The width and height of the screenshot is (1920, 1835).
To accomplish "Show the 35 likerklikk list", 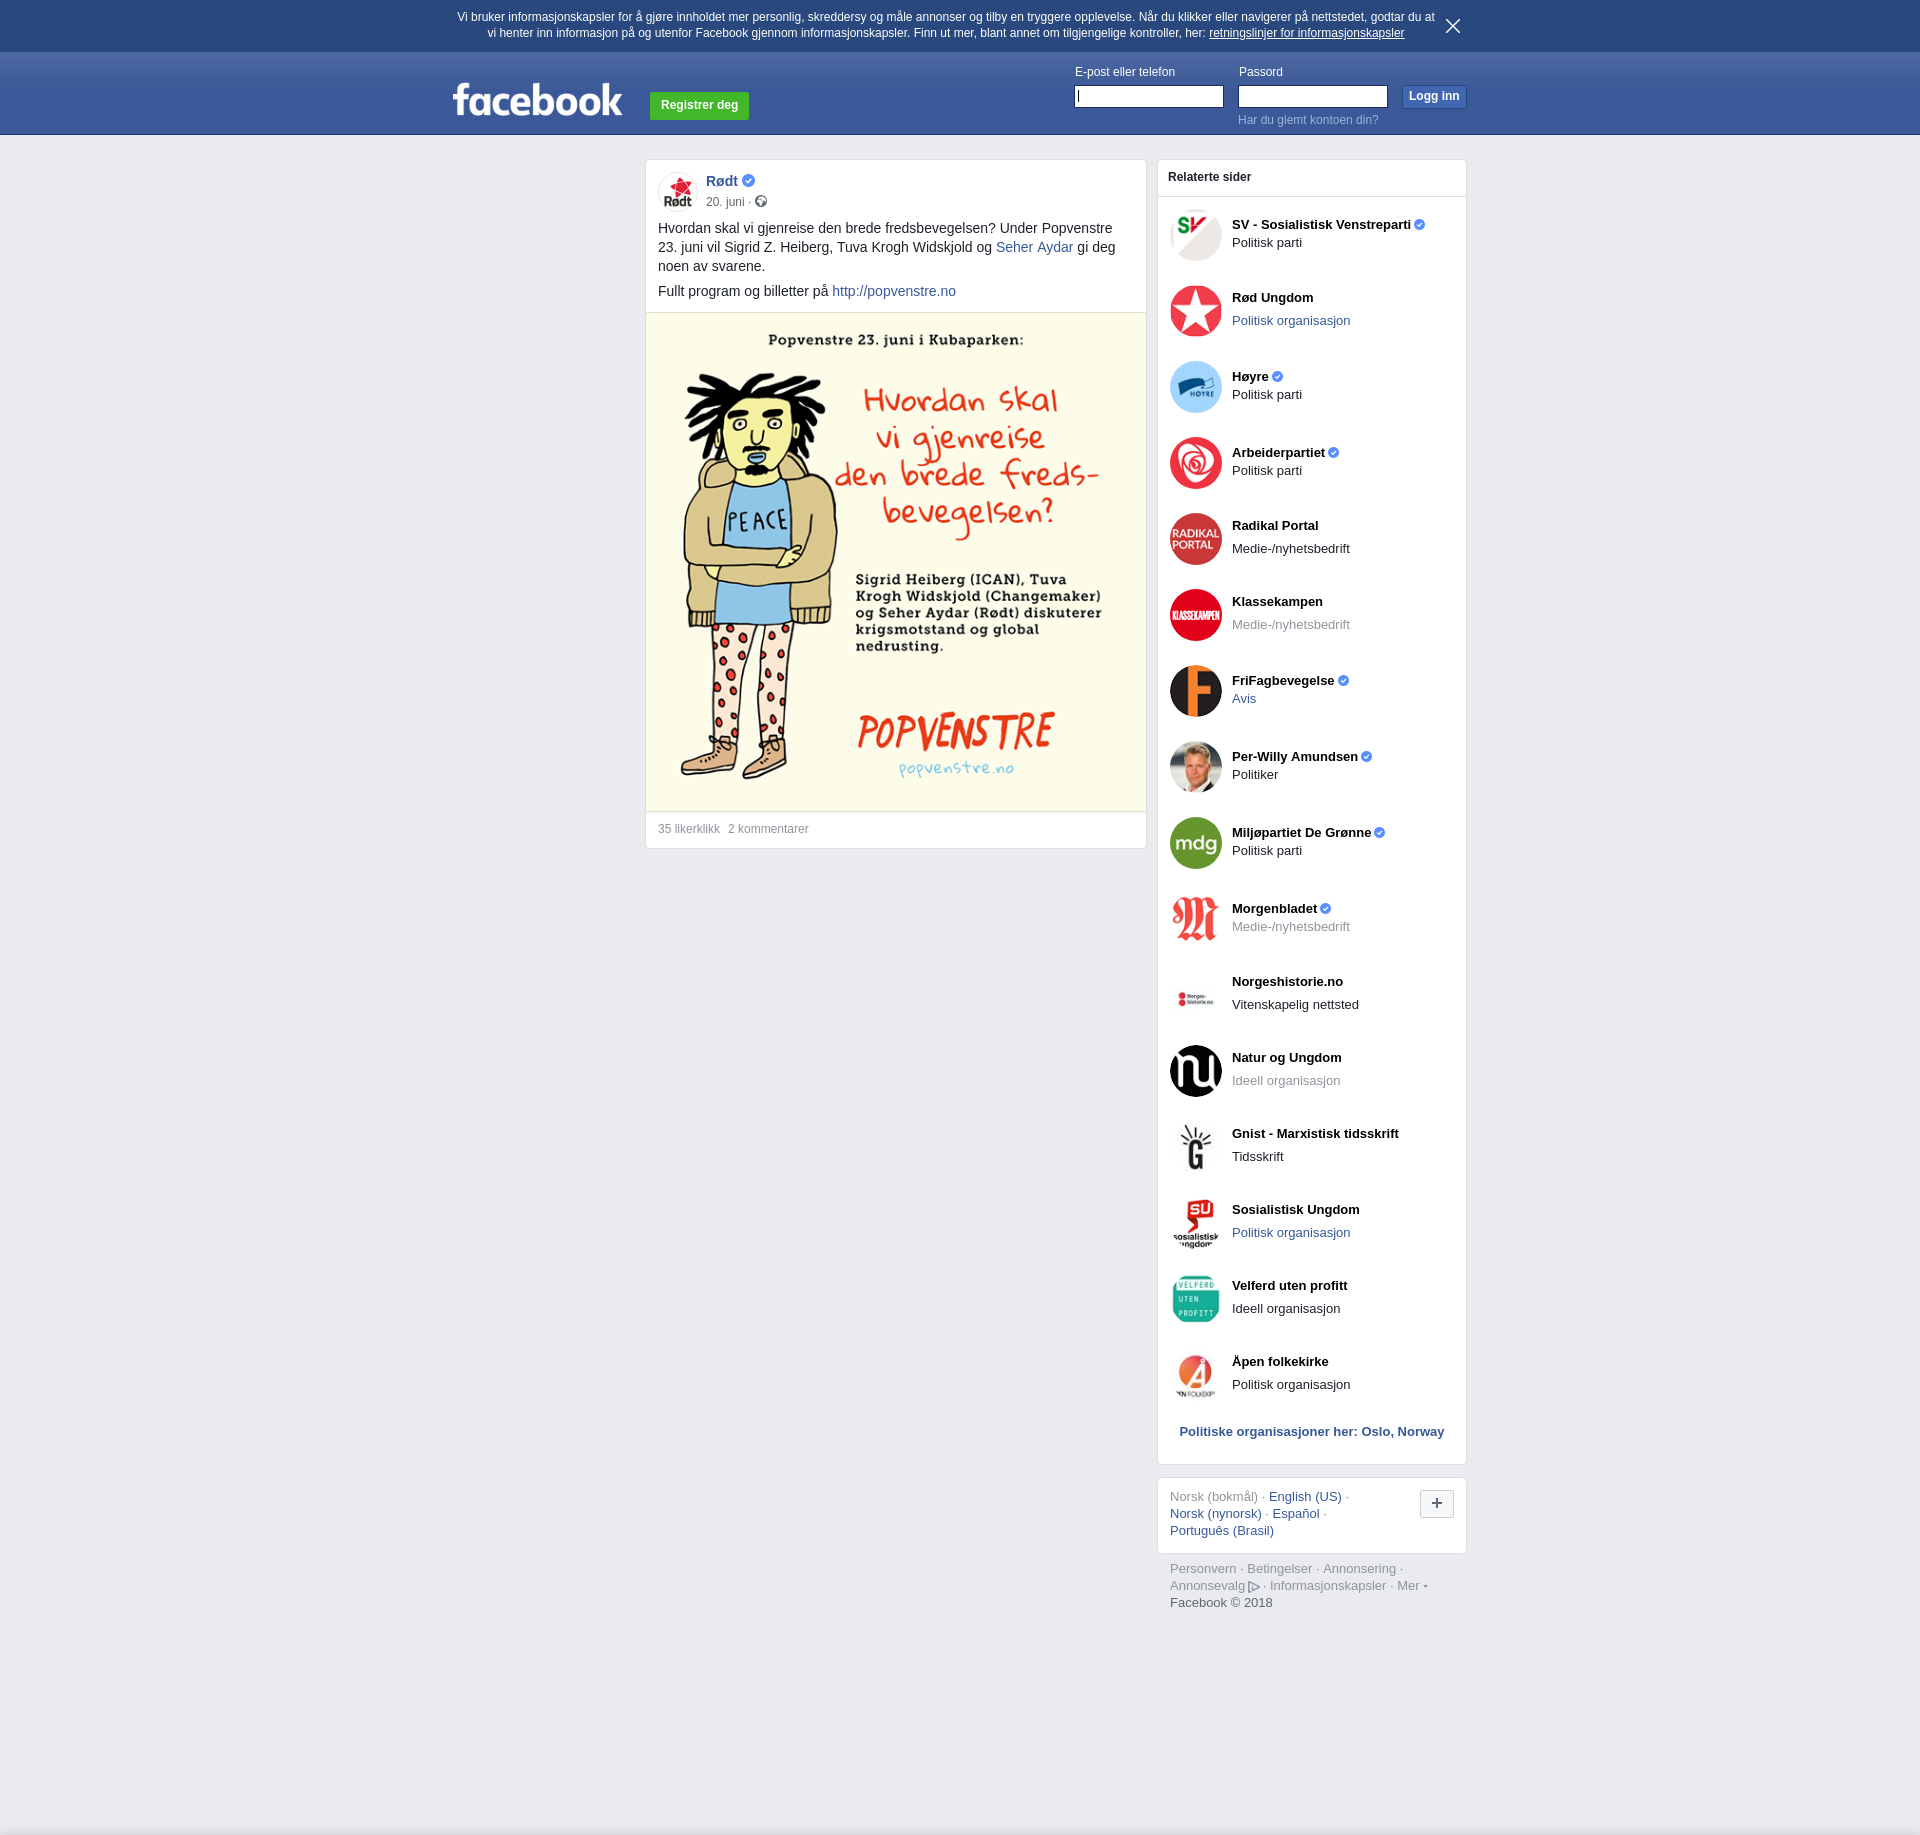I will pyautogui.click(x=689, y=829).
